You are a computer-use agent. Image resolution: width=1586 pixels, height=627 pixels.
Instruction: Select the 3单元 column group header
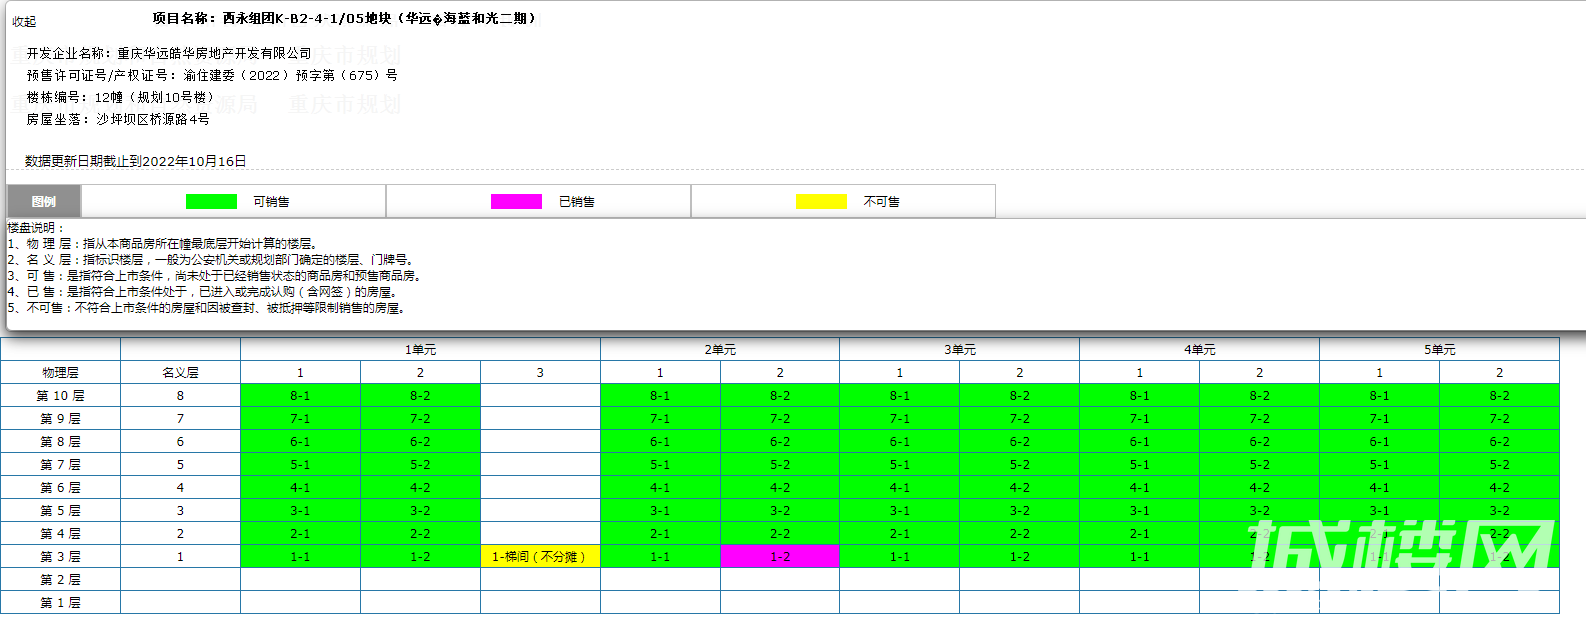960,350
